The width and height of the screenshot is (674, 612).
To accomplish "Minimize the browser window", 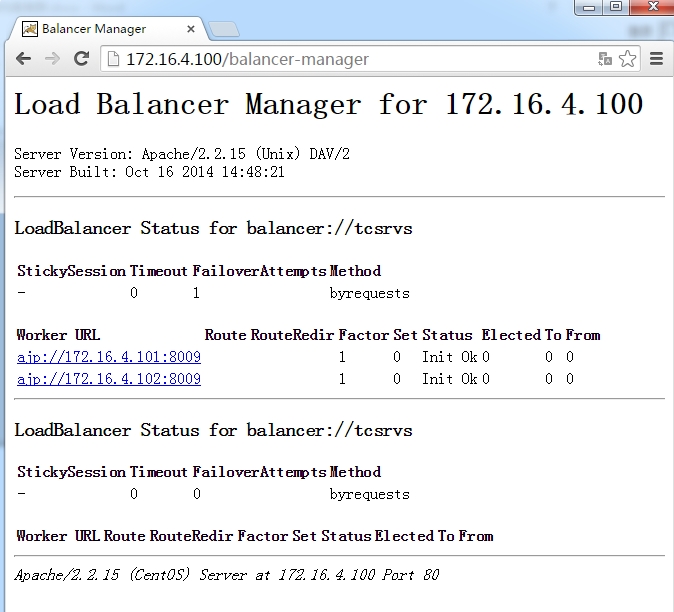I will (590, 7).
